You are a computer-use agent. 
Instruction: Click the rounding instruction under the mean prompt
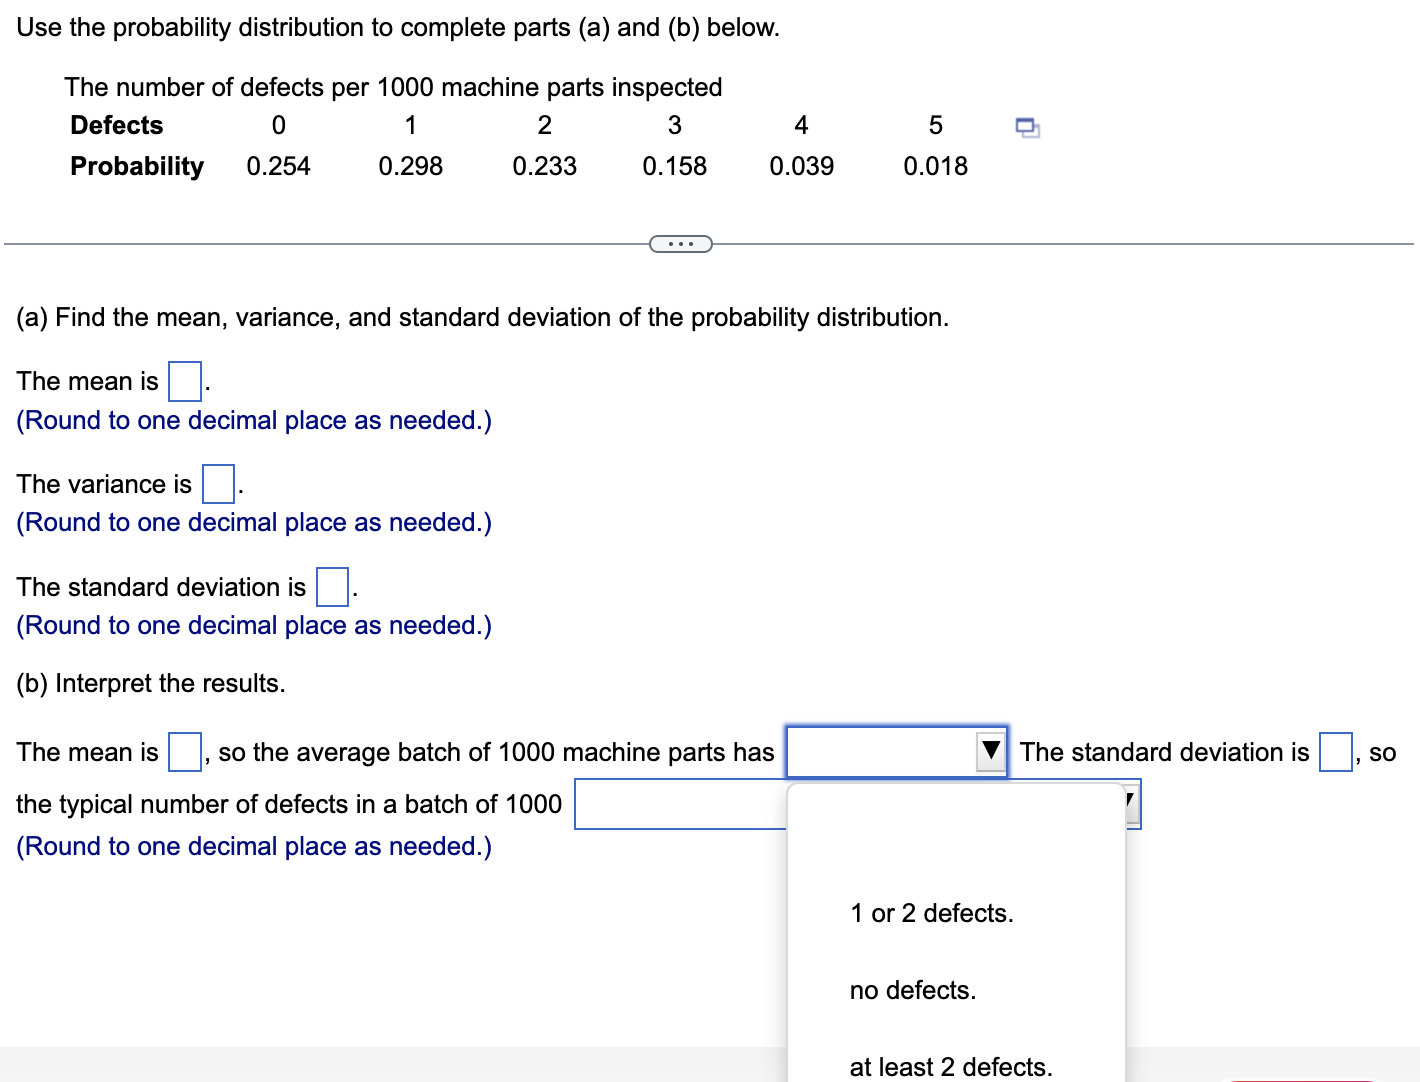(253, 420)
